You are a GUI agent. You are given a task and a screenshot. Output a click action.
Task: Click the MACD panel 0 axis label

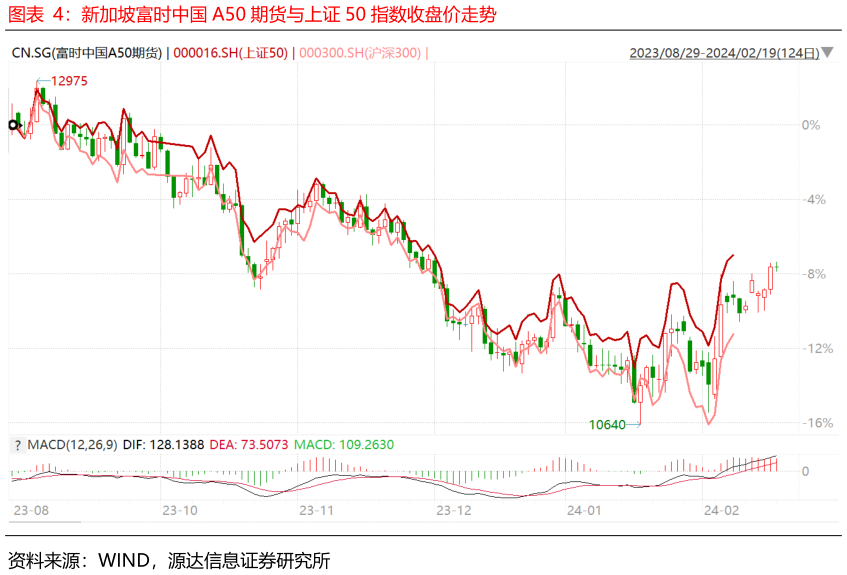(805, 471)
